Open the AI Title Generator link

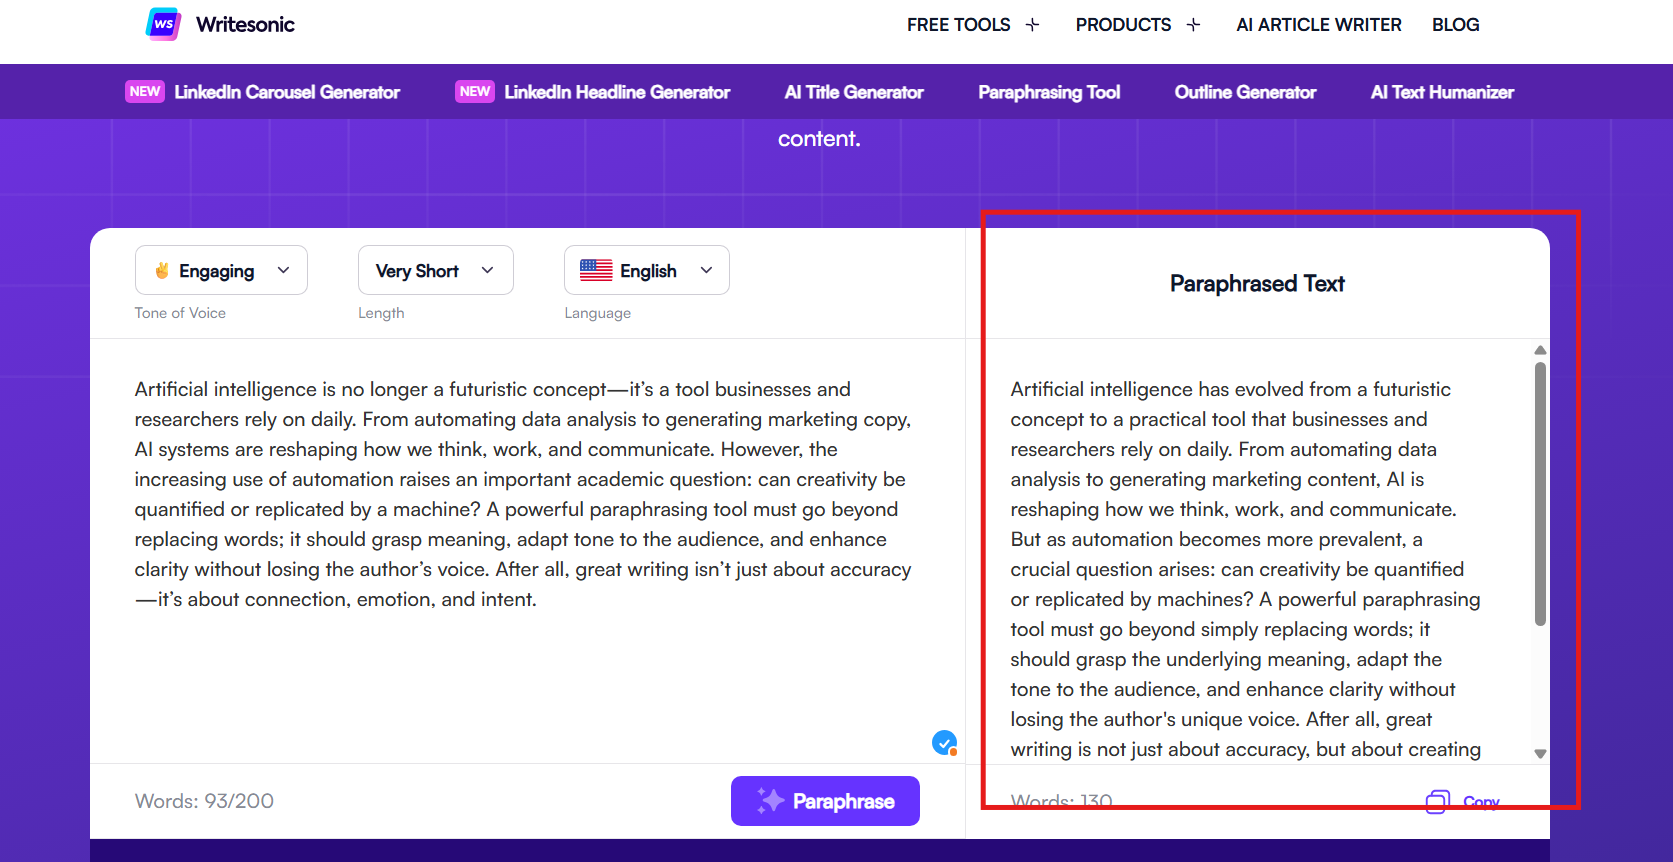point(854,92)
